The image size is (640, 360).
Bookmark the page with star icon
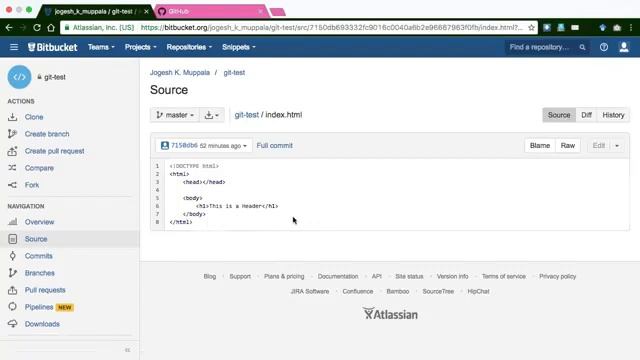pyautogui.click(x=531, y=28)
